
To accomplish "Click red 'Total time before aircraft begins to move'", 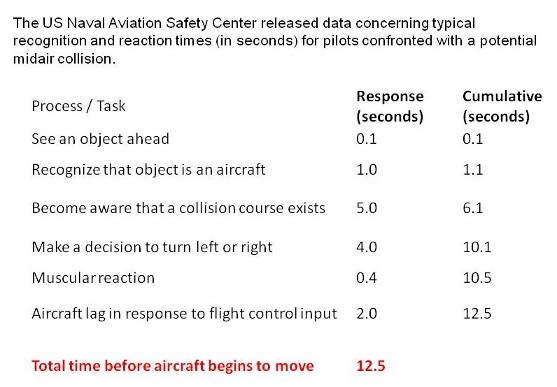I will [173, 366].
